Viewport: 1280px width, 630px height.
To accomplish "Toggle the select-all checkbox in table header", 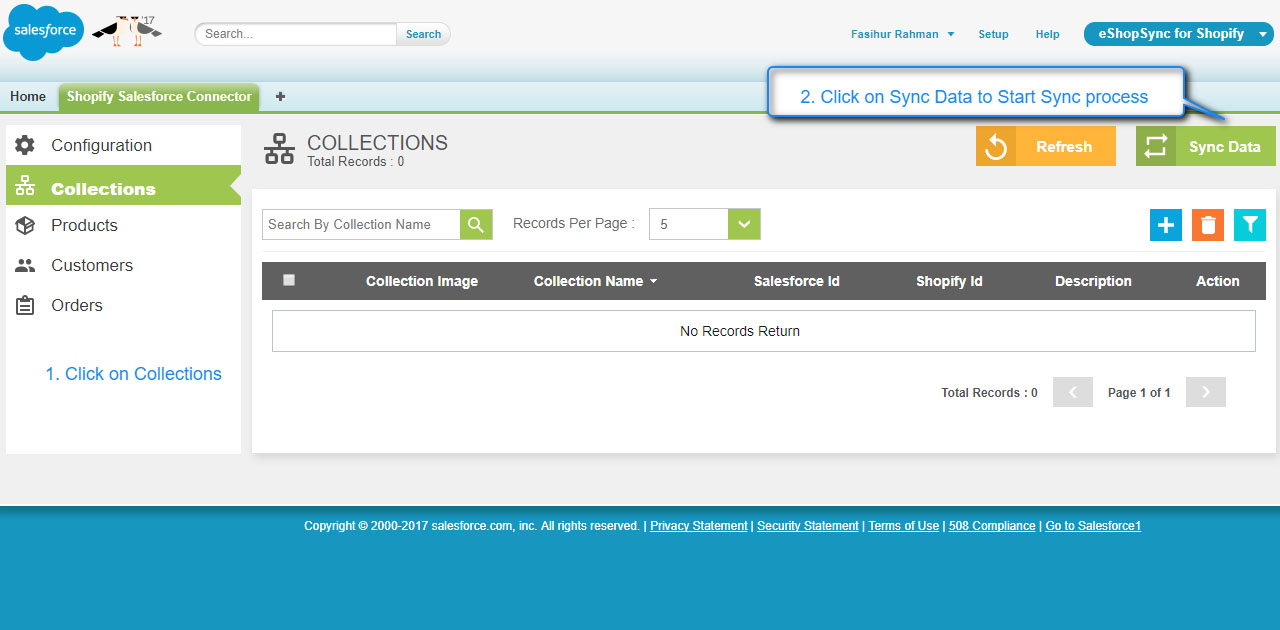I will pos(289,280).
